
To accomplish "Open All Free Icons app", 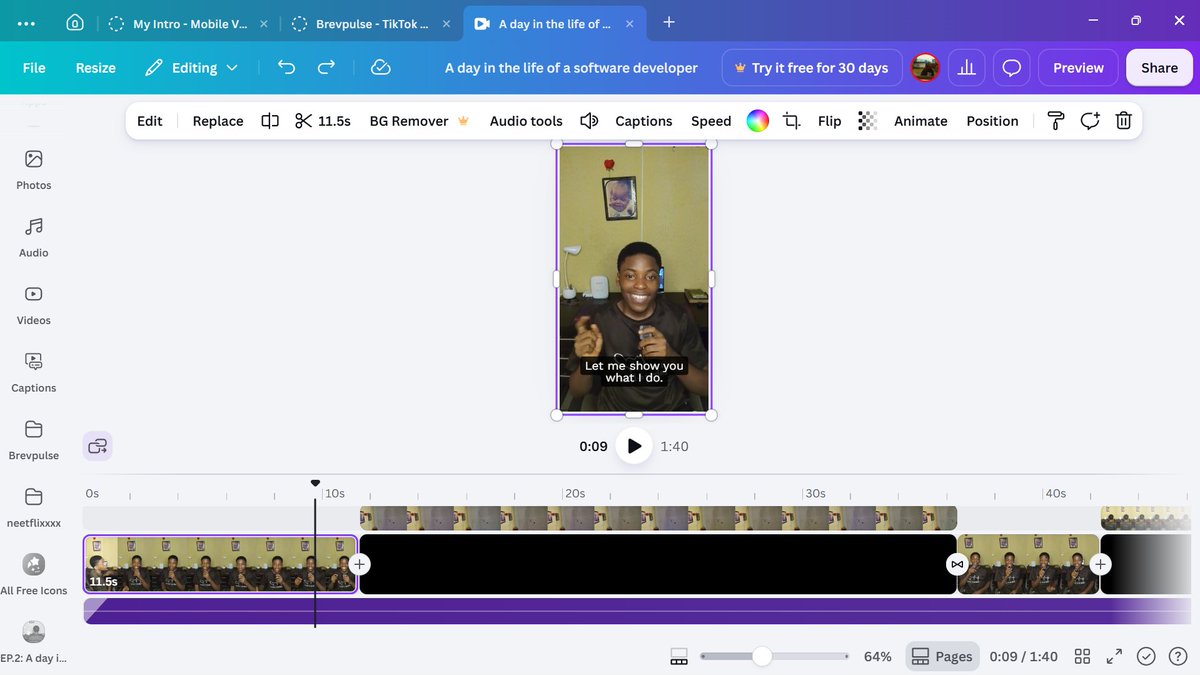I will (34, 575).
